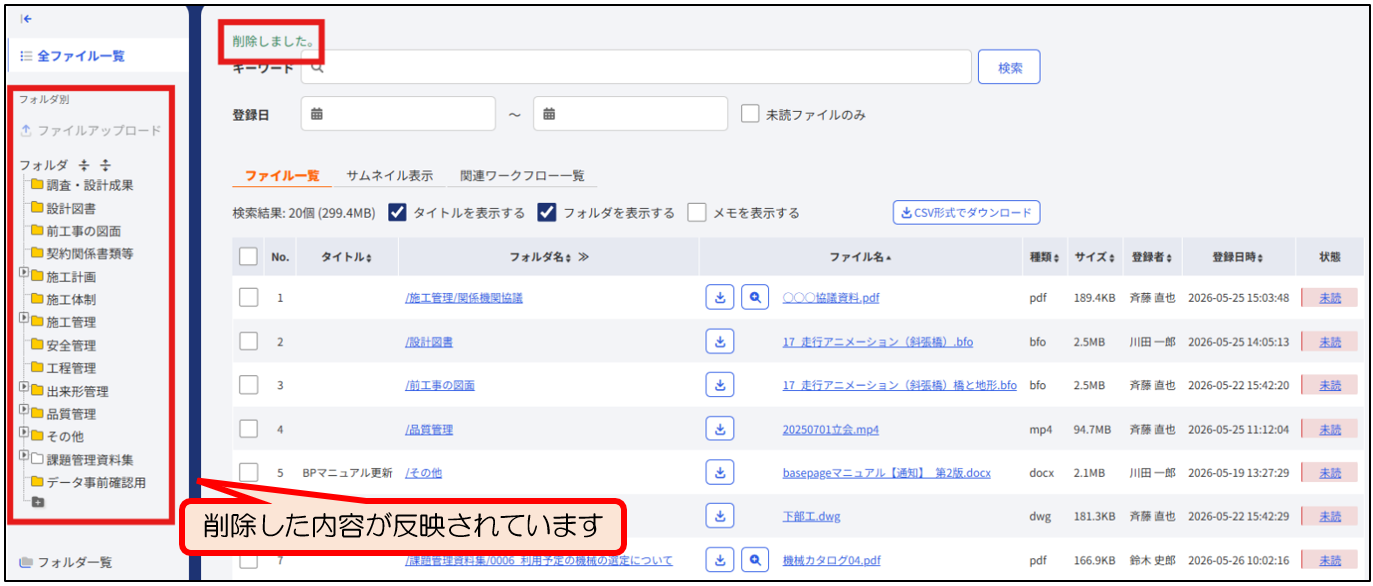Sort table by タイトル column
Viewport: 1373px width, 586px height.
346,257
